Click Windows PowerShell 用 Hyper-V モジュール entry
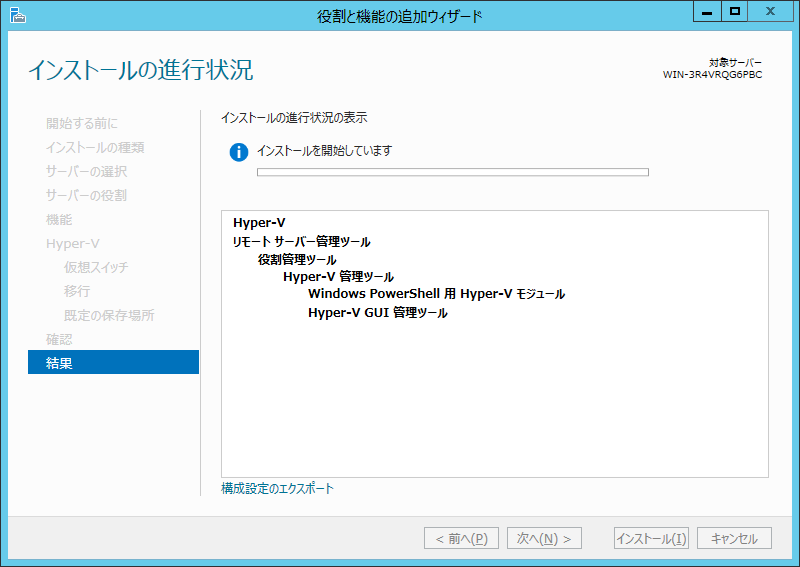Screen dimensions: 800x567 pos(436,294)
